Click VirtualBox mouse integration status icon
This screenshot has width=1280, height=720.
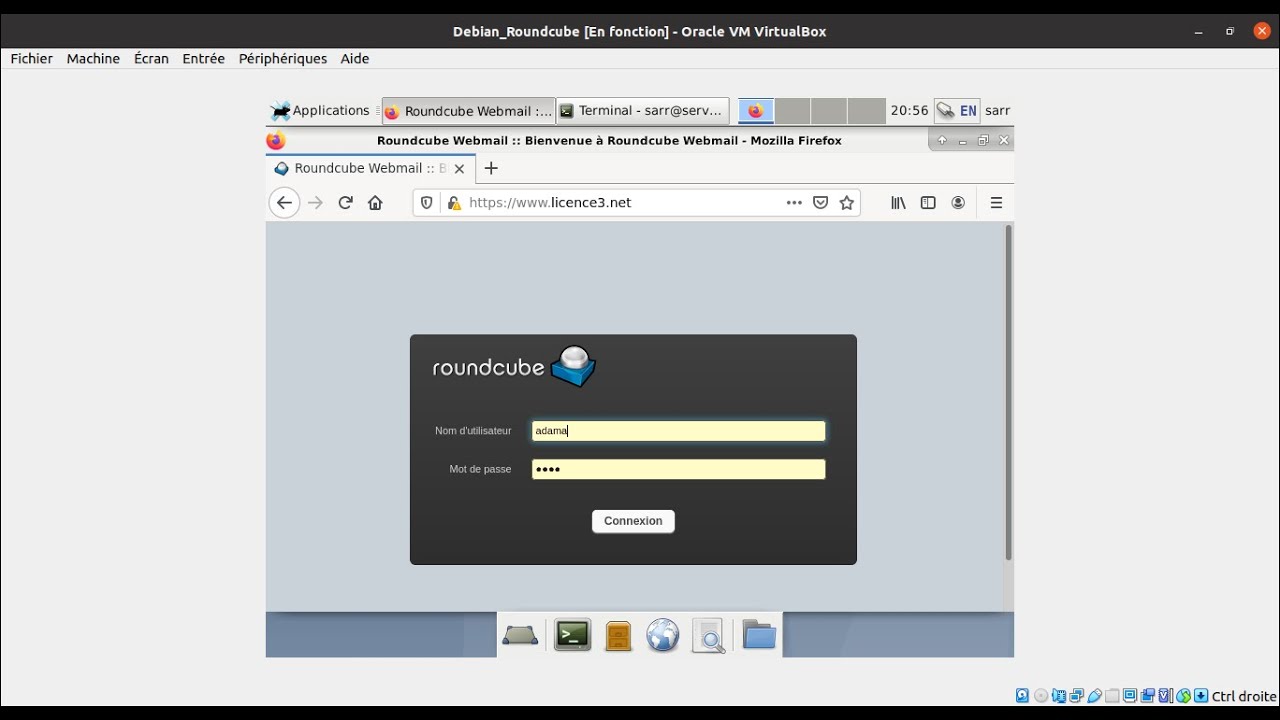(1184, 696)
